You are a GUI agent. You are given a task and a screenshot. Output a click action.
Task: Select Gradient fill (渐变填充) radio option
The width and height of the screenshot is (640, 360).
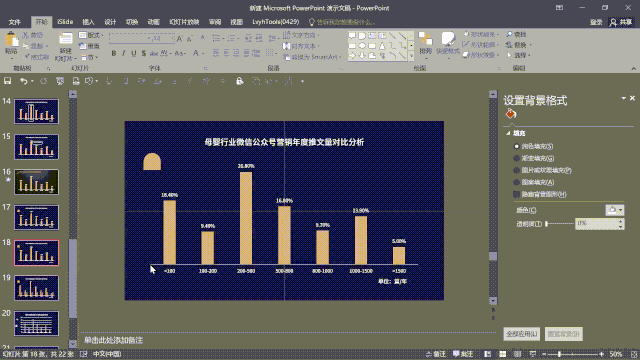[517, 158]
